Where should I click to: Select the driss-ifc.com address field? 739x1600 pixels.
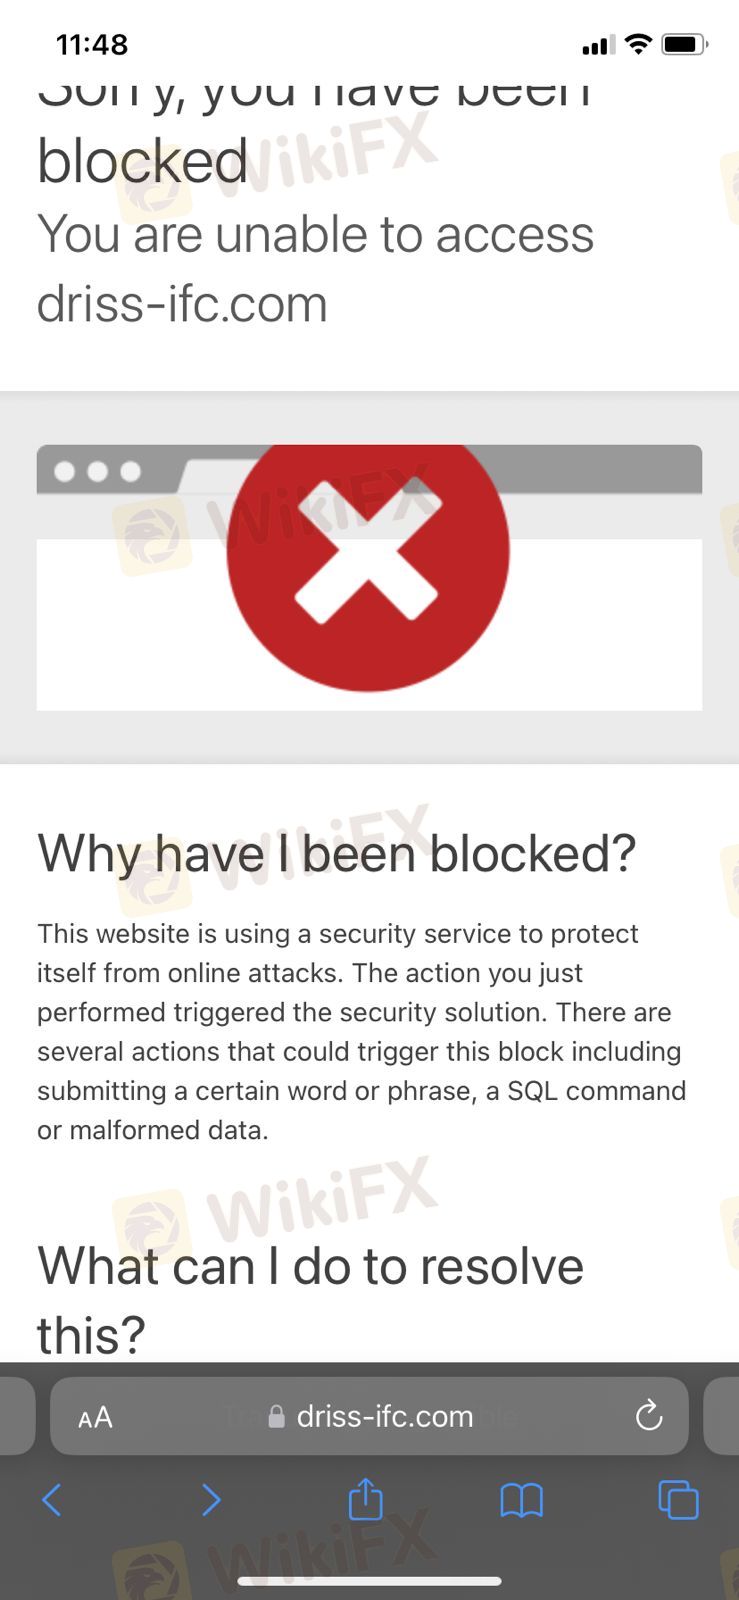click(x=369, y=1416)
